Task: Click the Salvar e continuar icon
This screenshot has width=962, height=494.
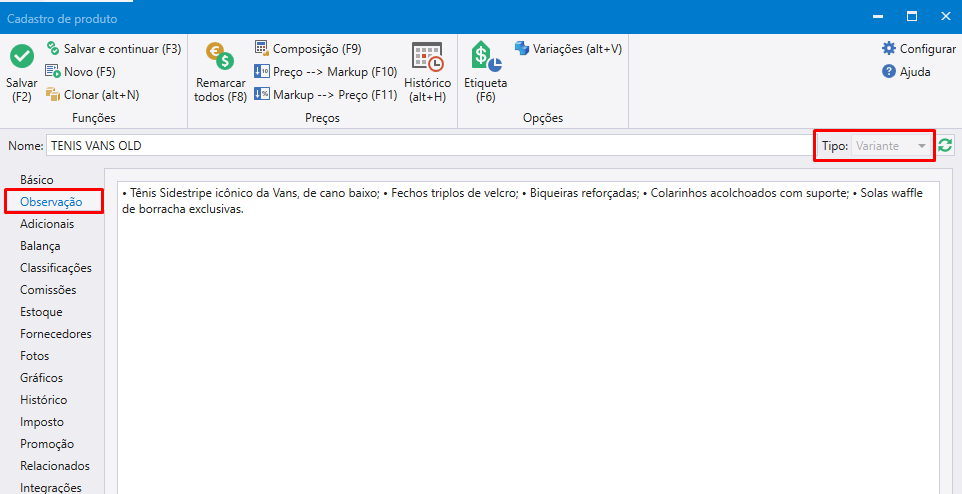Action: click(53, 48)
